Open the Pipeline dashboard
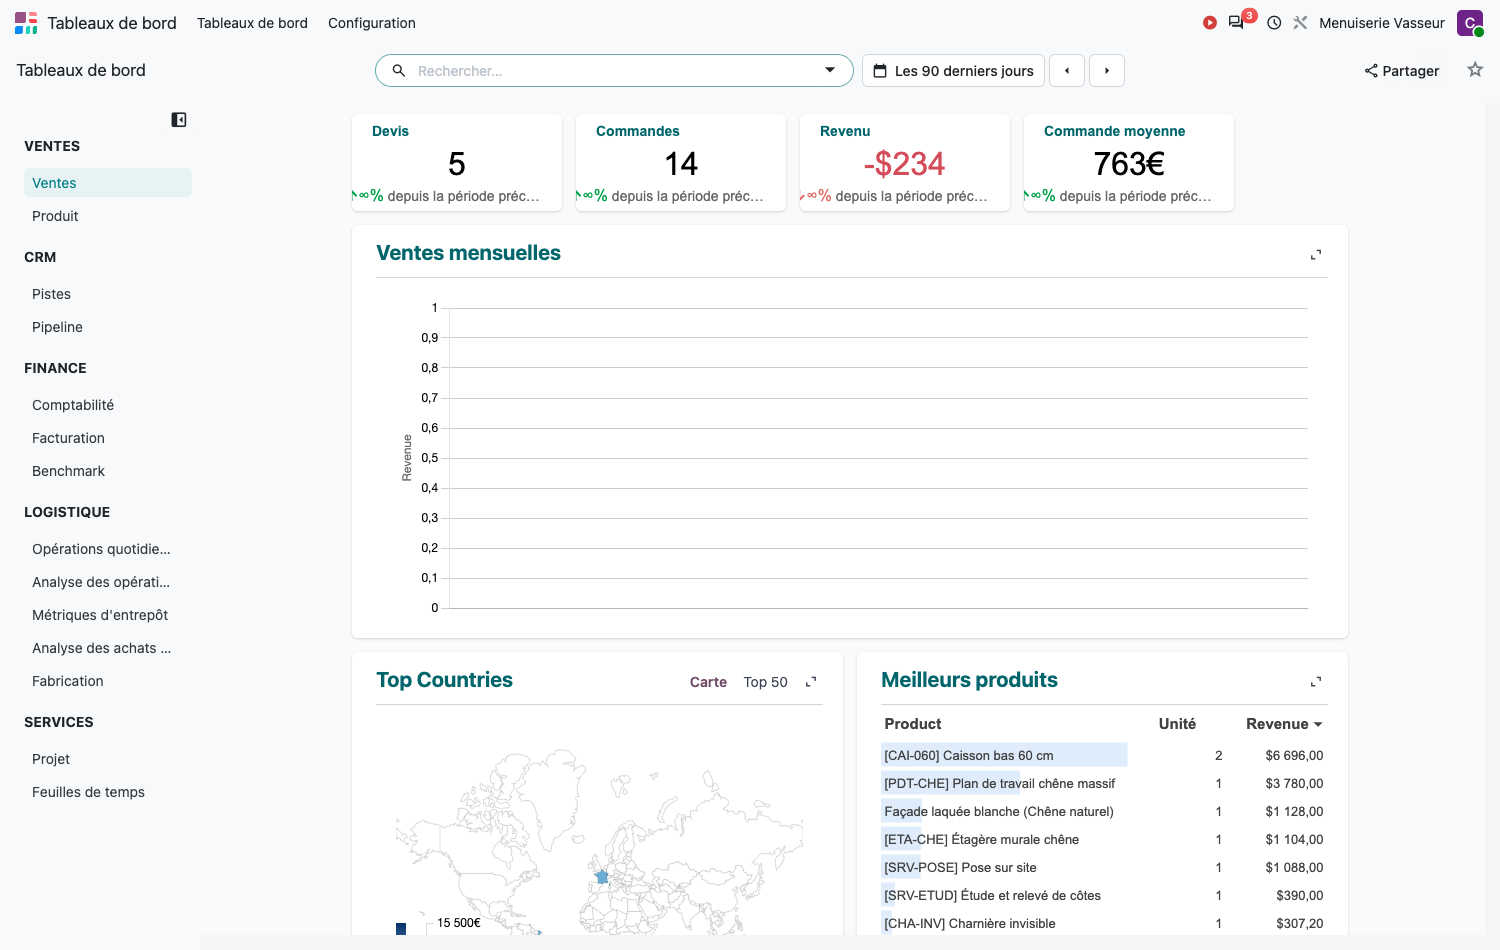The height and width of the screenshot is (950, 1500). [x=108, y=327]
